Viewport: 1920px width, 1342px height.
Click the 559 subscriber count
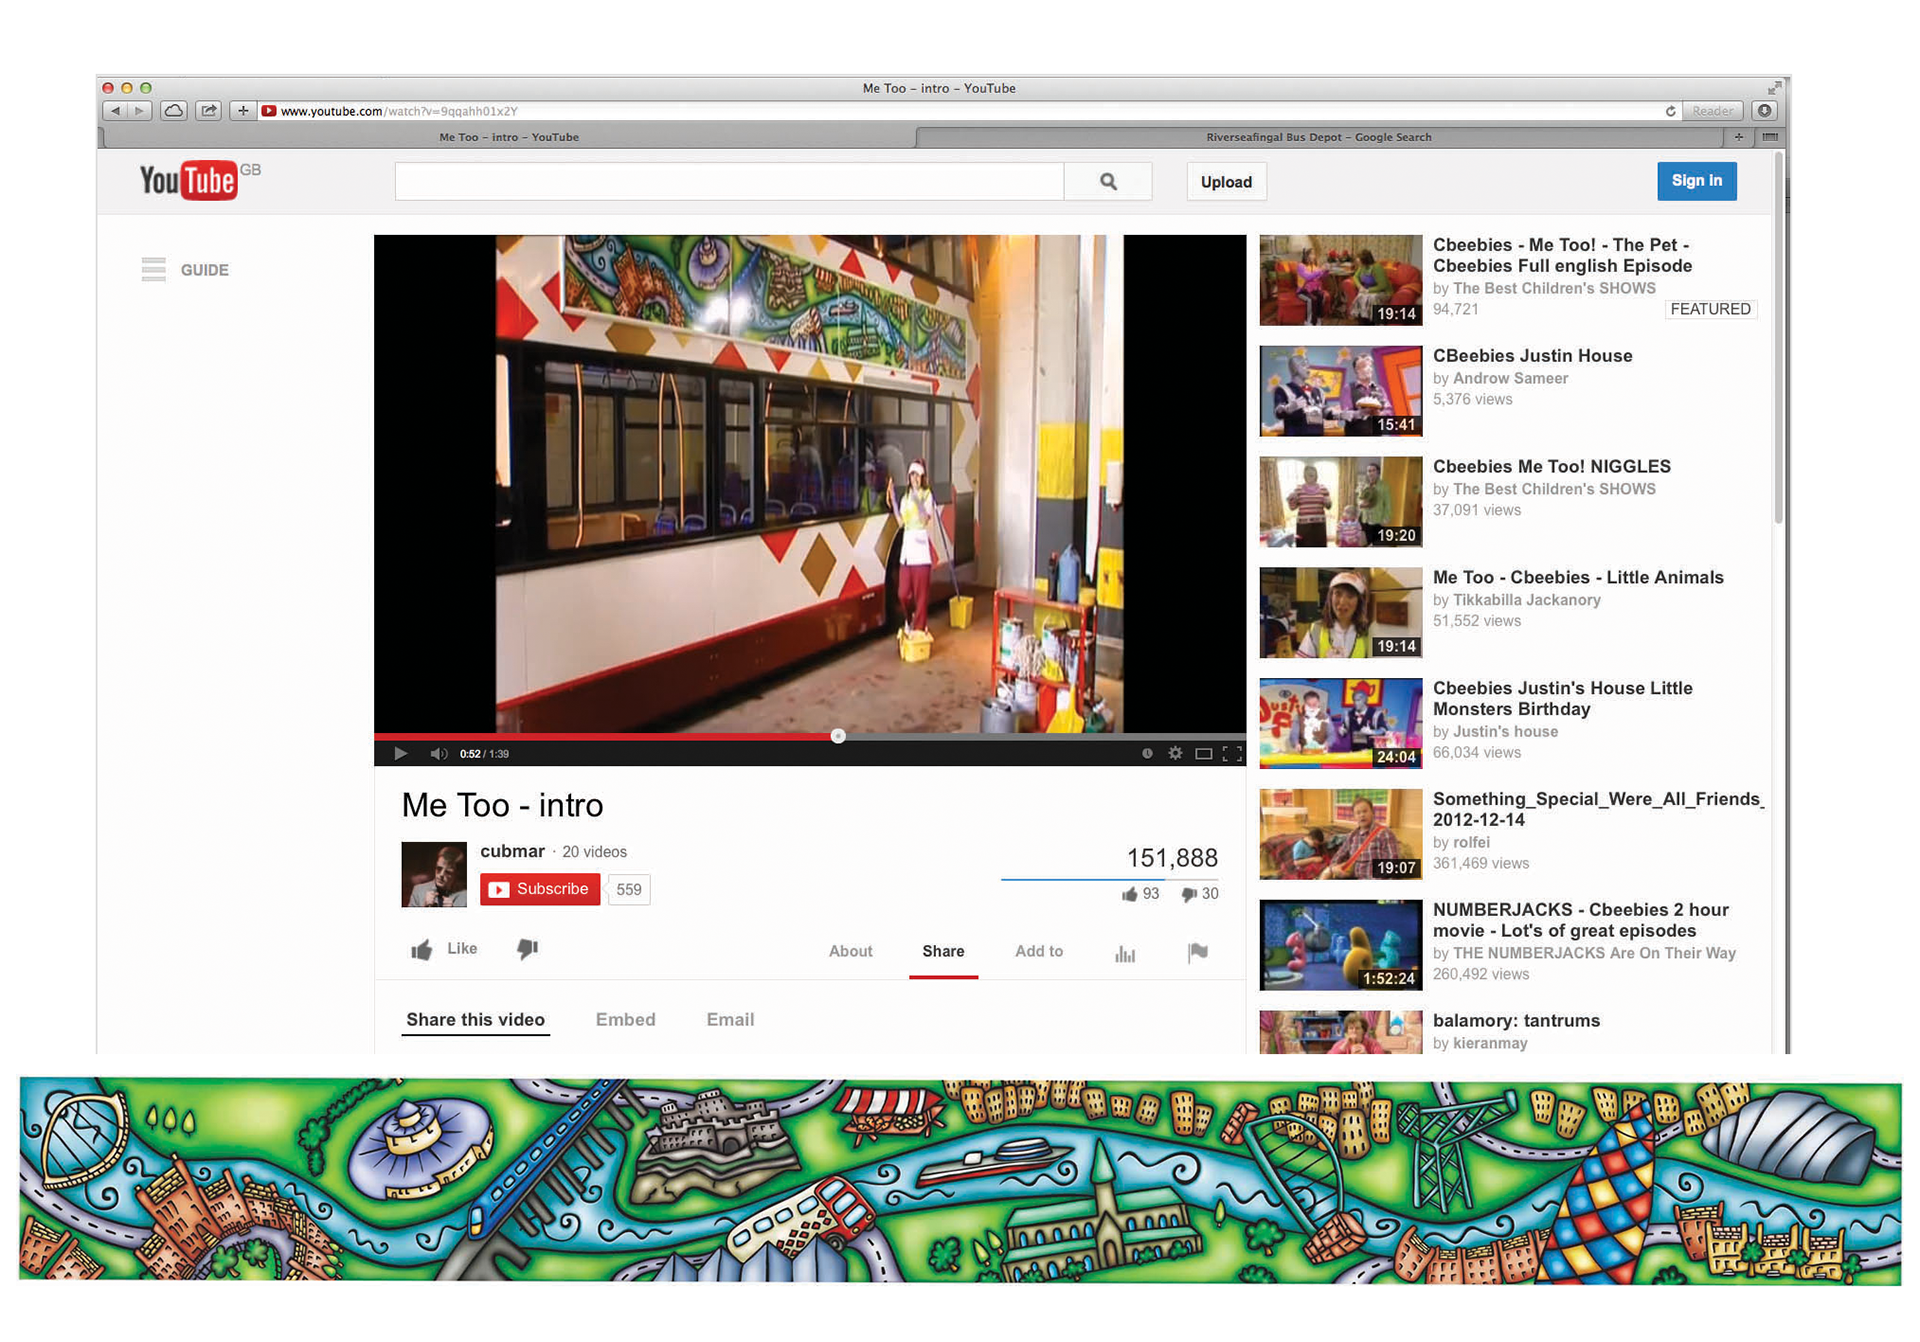pyautogui.click(x=629, y=890)
